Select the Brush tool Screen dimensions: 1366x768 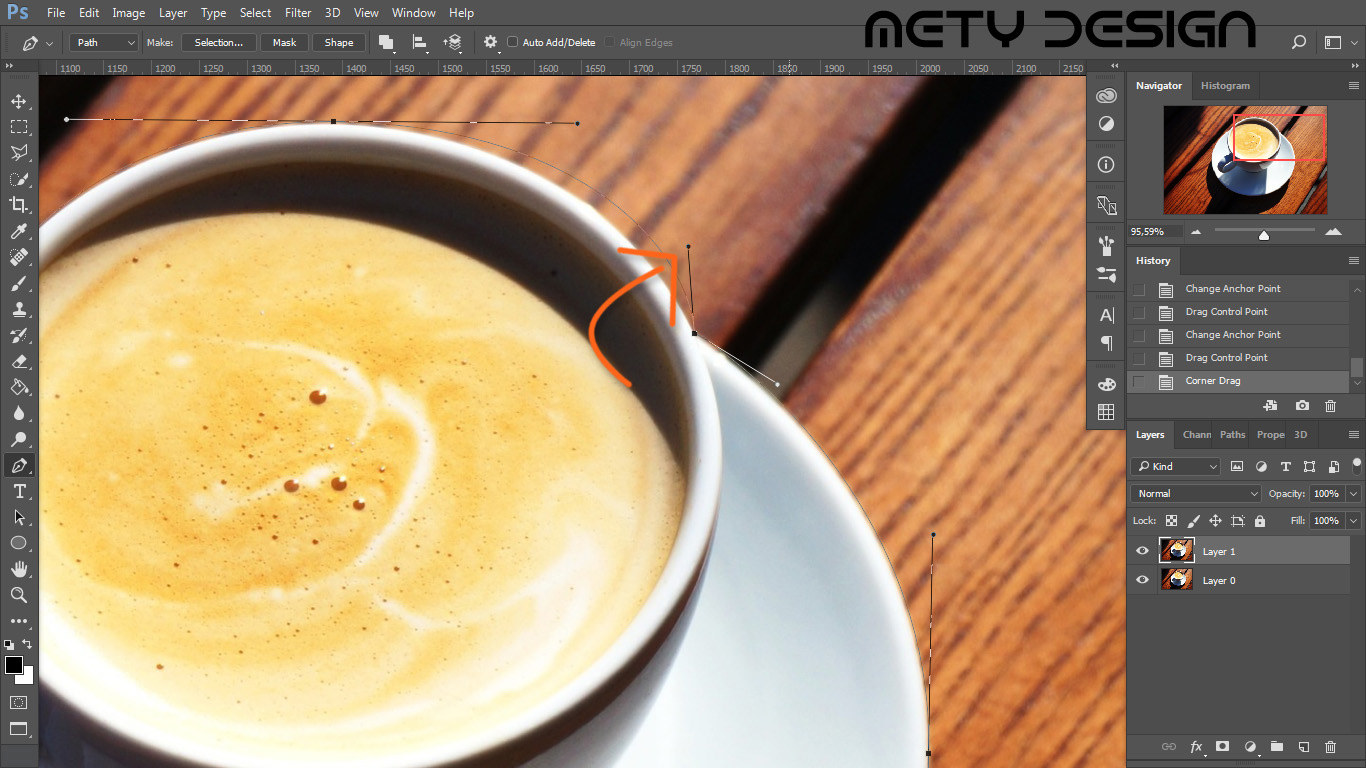[x=18, y=283]
